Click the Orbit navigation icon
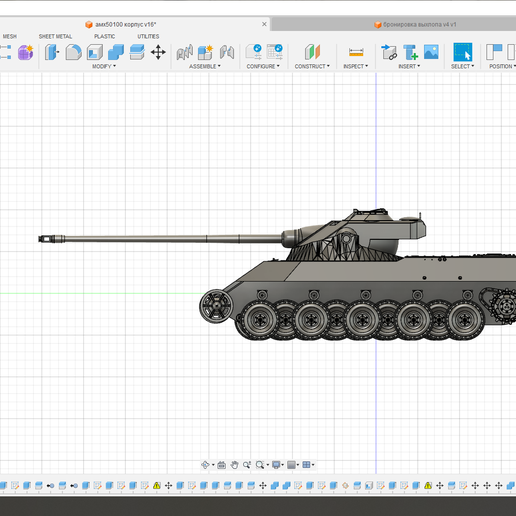Viewport: 516px width, 516px height. (205, 465)
